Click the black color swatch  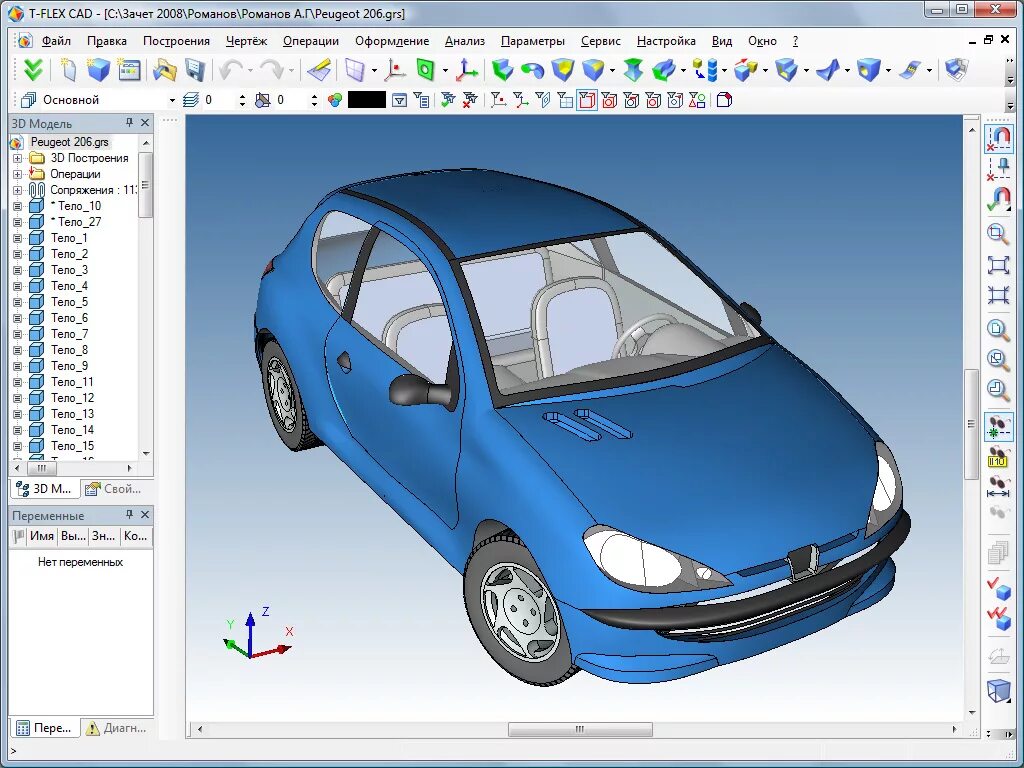(x=366, y=100)
